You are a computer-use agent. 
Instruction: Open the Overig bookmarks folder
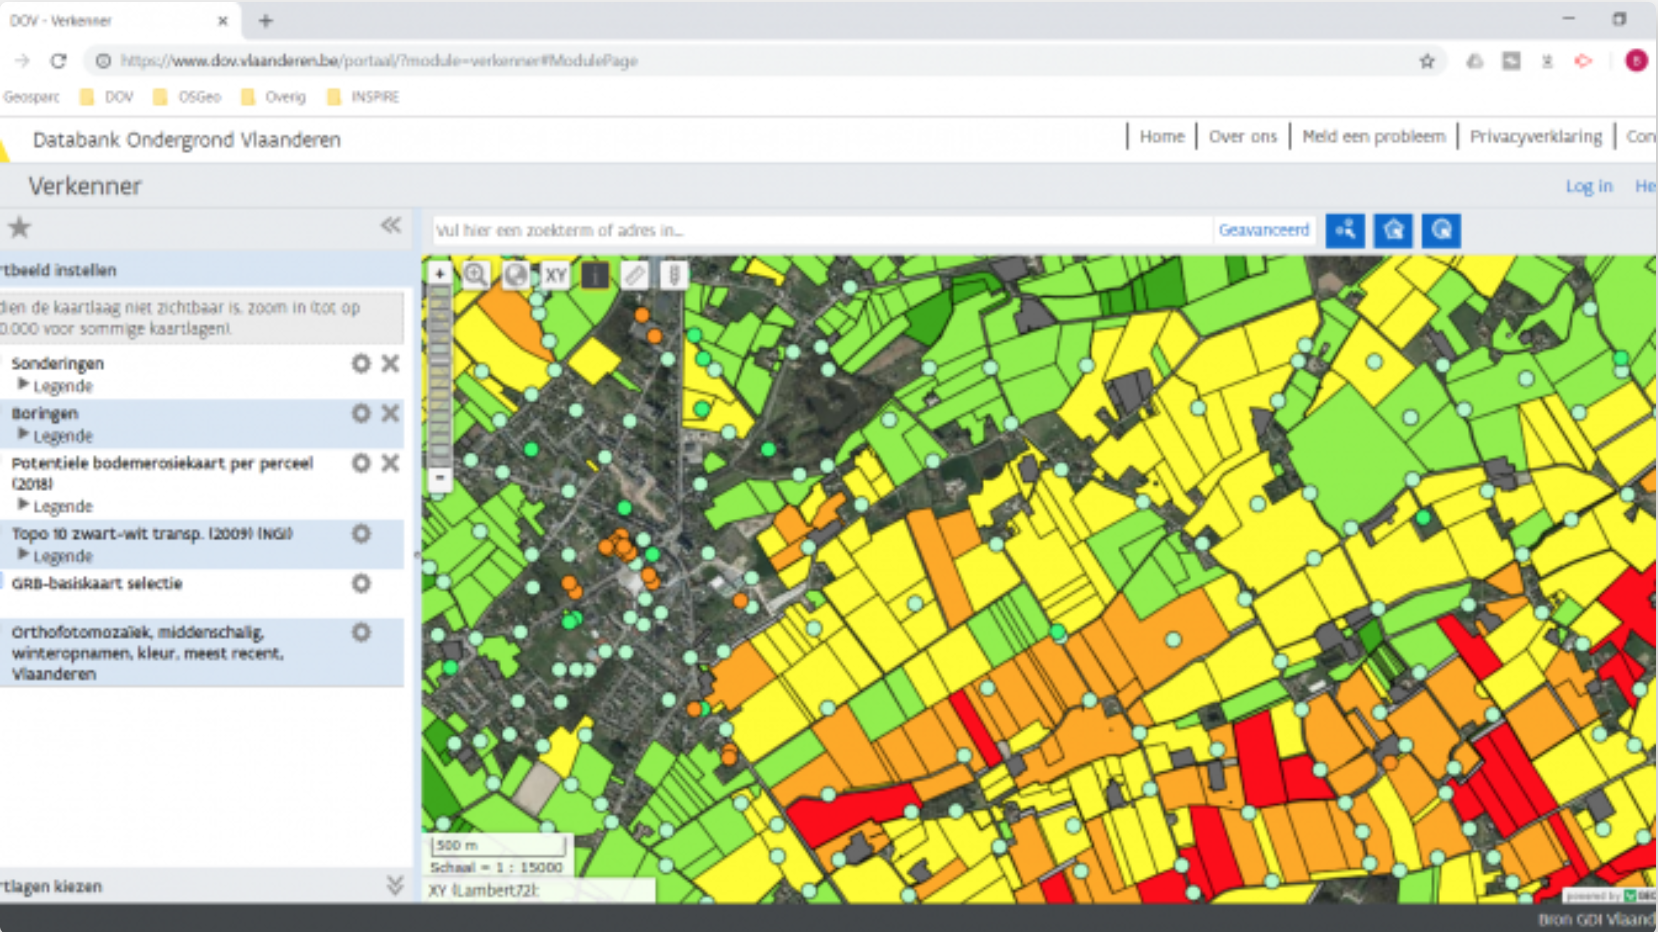tap(273, 97)
